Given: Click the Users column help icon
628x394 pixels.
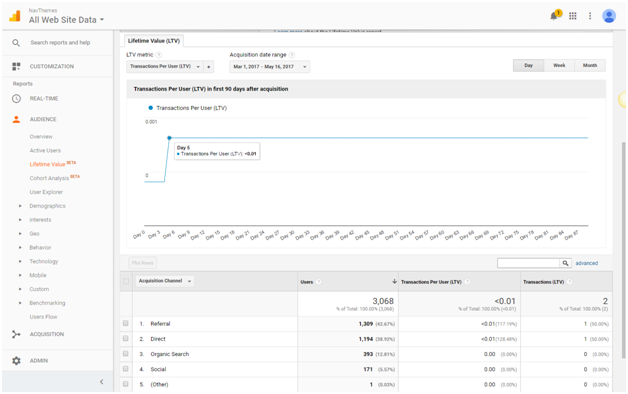Looking at the screenshot, I should tap(318, 282).
